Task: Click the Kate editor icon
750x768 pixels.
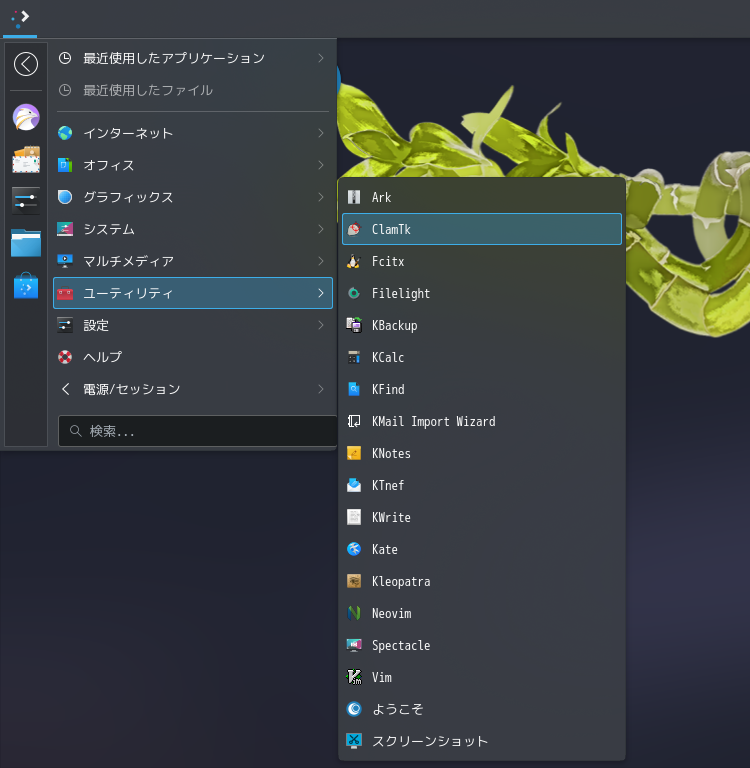Action: tap(354, 550)
